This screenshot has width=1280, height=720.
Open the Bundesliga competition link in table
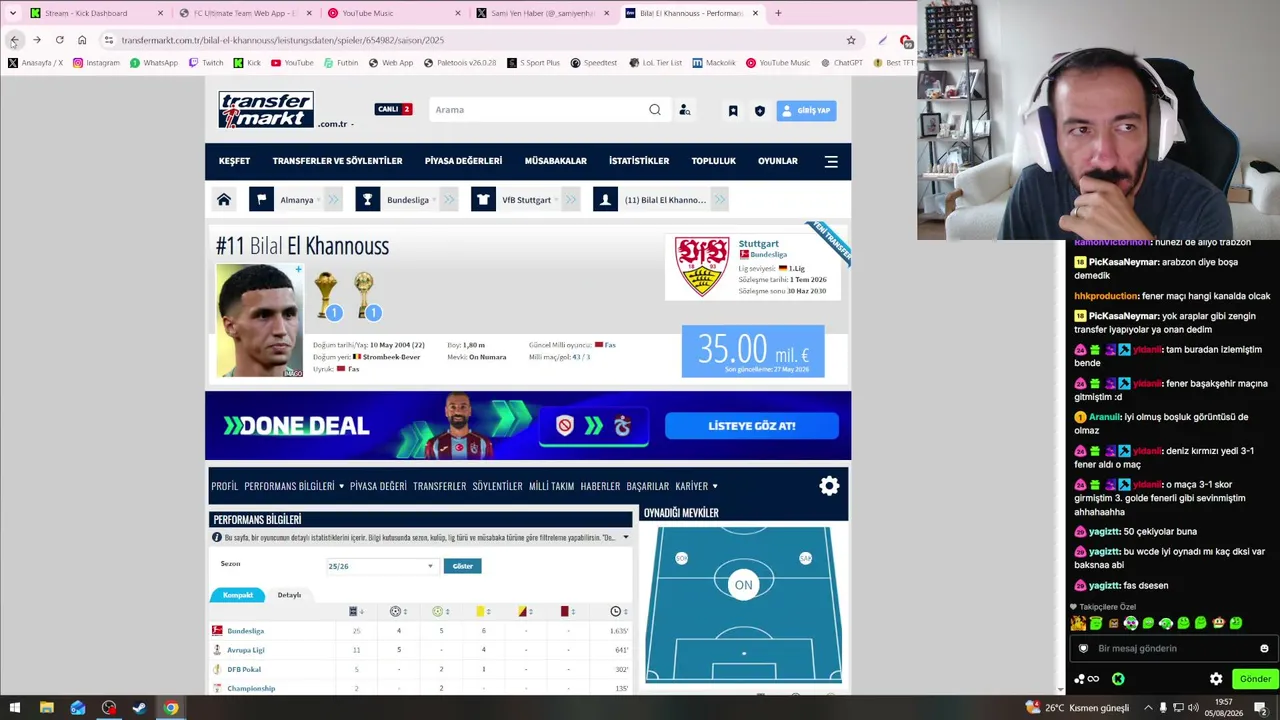[x=246, y=631]
